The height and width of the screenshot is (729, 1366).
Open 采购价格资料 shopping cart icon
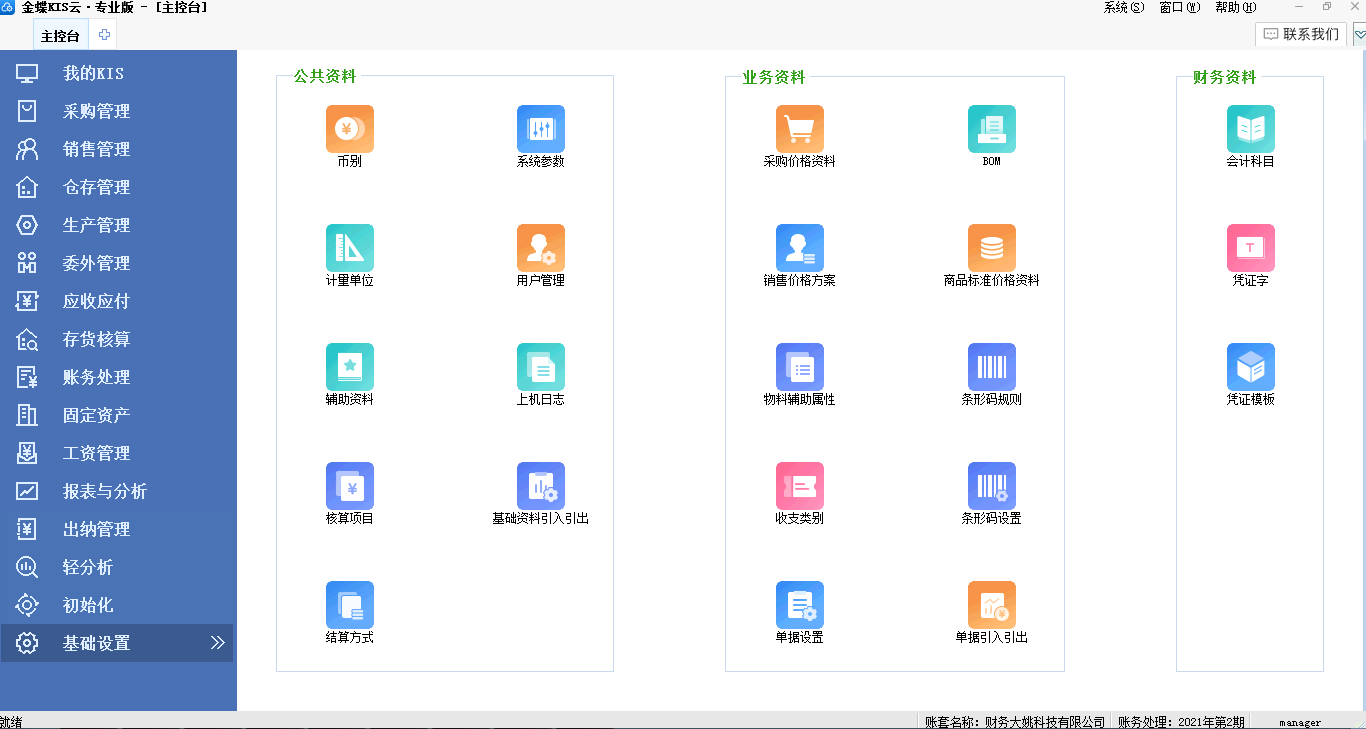(x=800, y=129)
